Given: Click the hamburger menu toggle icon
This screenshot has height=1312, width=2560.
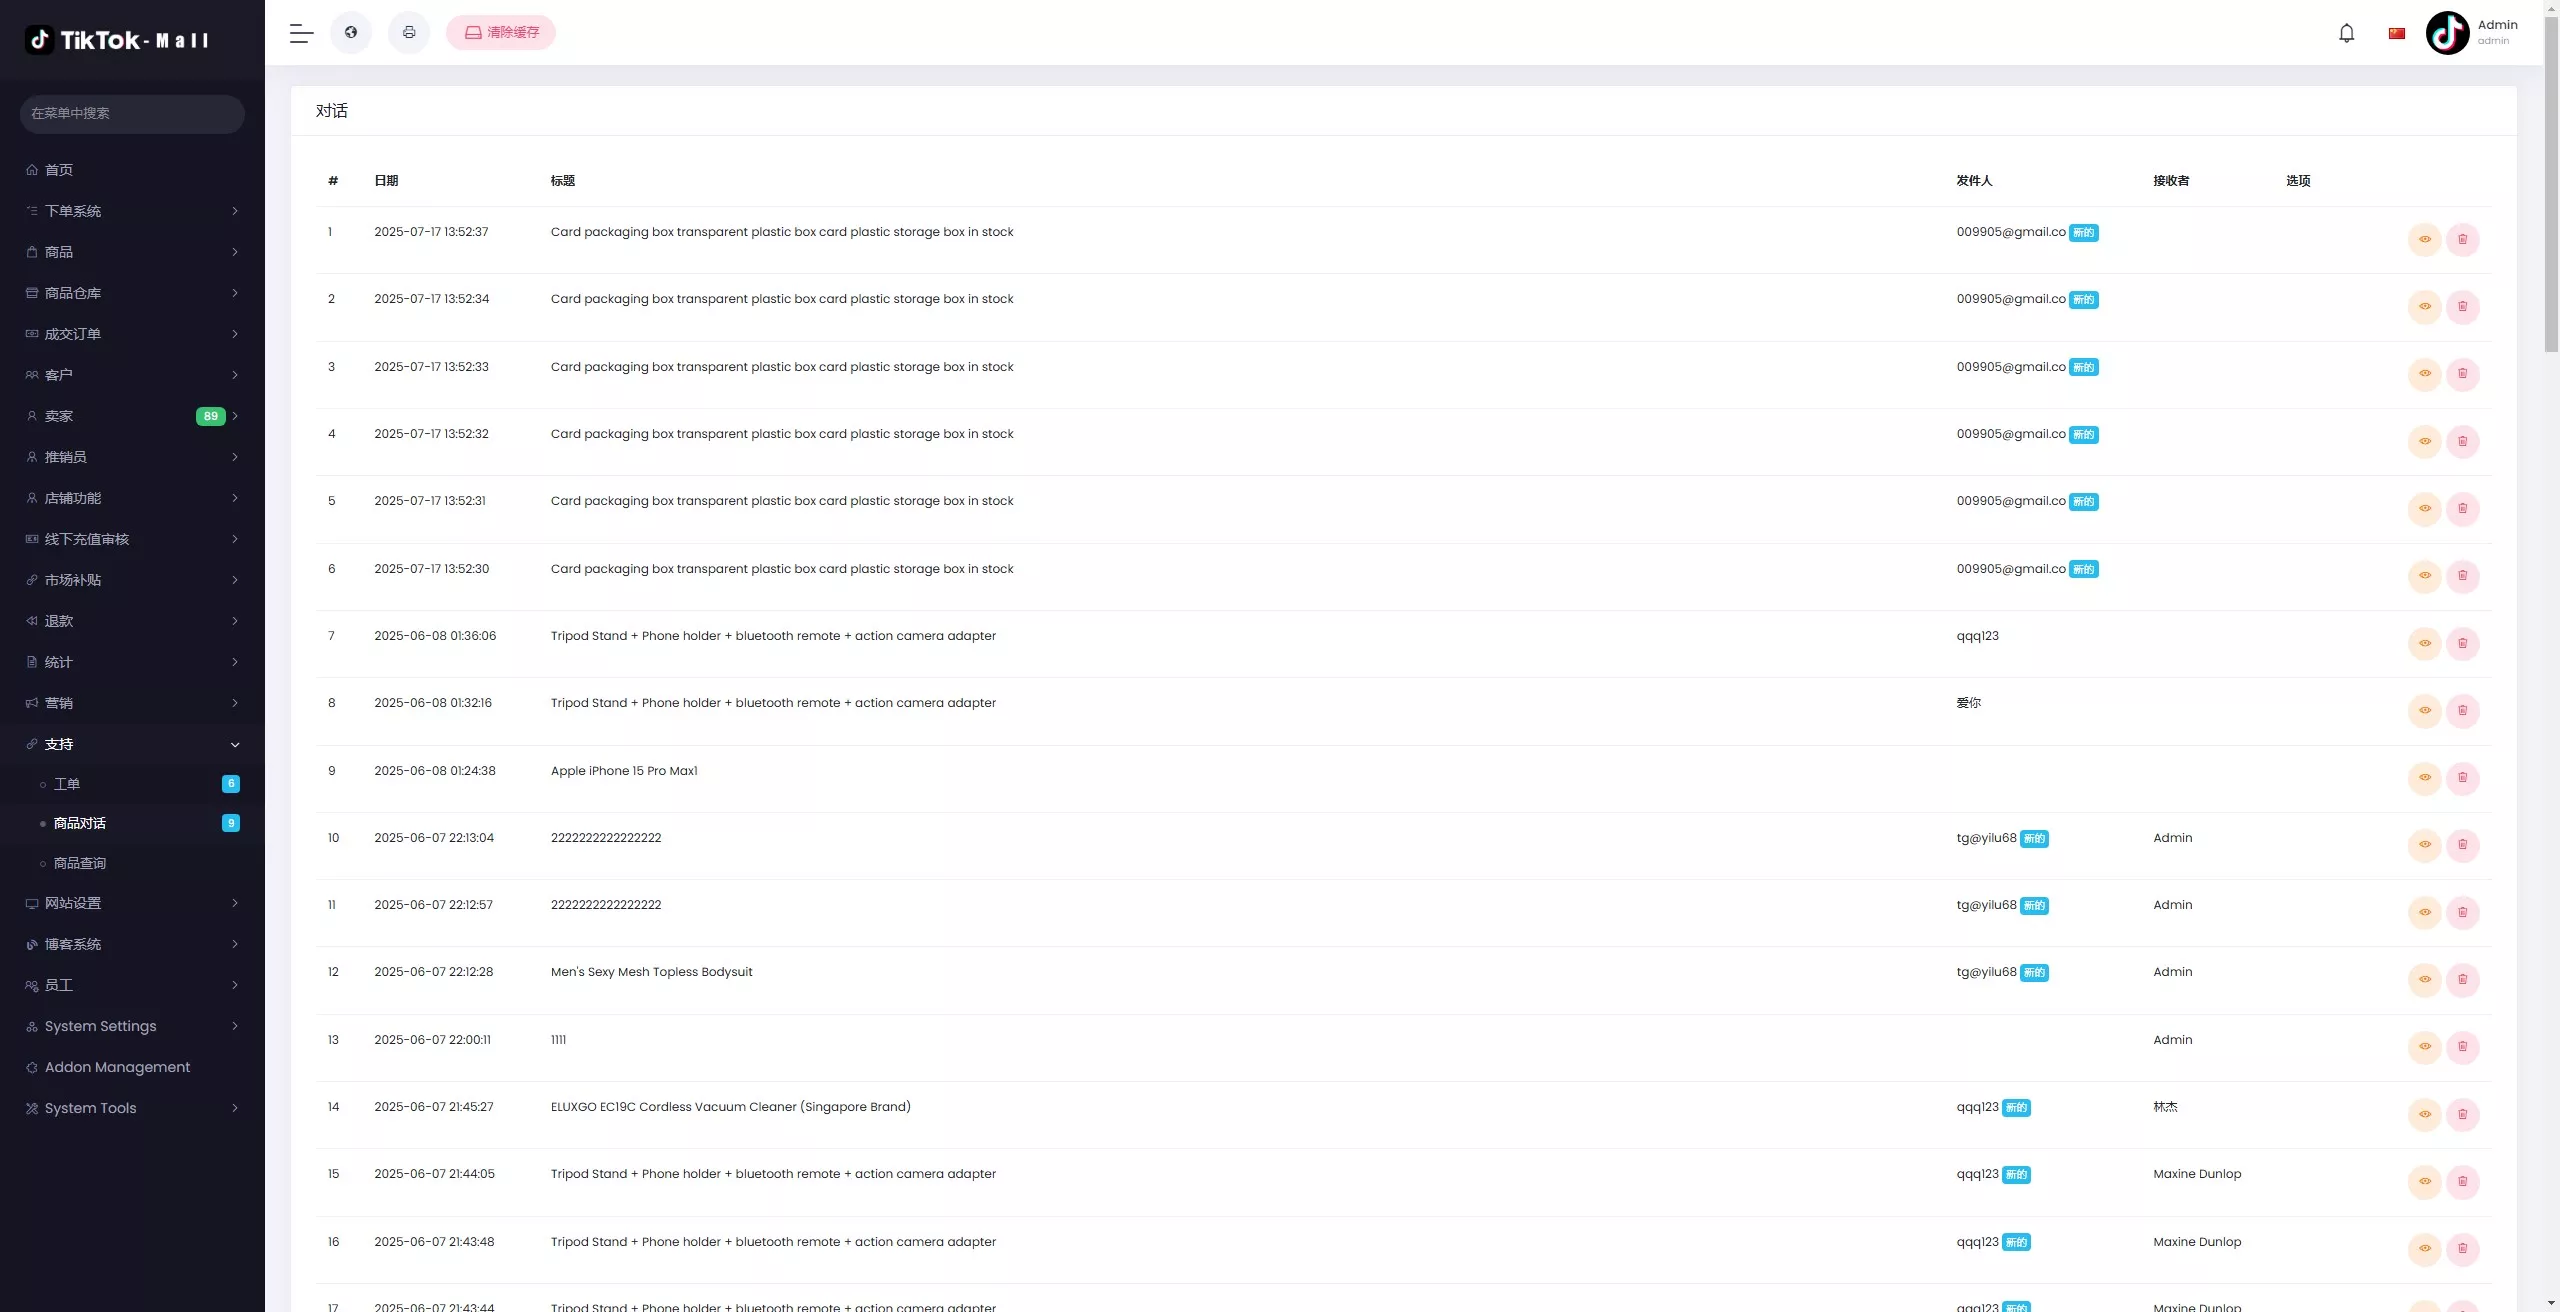Looking at the screenshot, I should point(301,33).
